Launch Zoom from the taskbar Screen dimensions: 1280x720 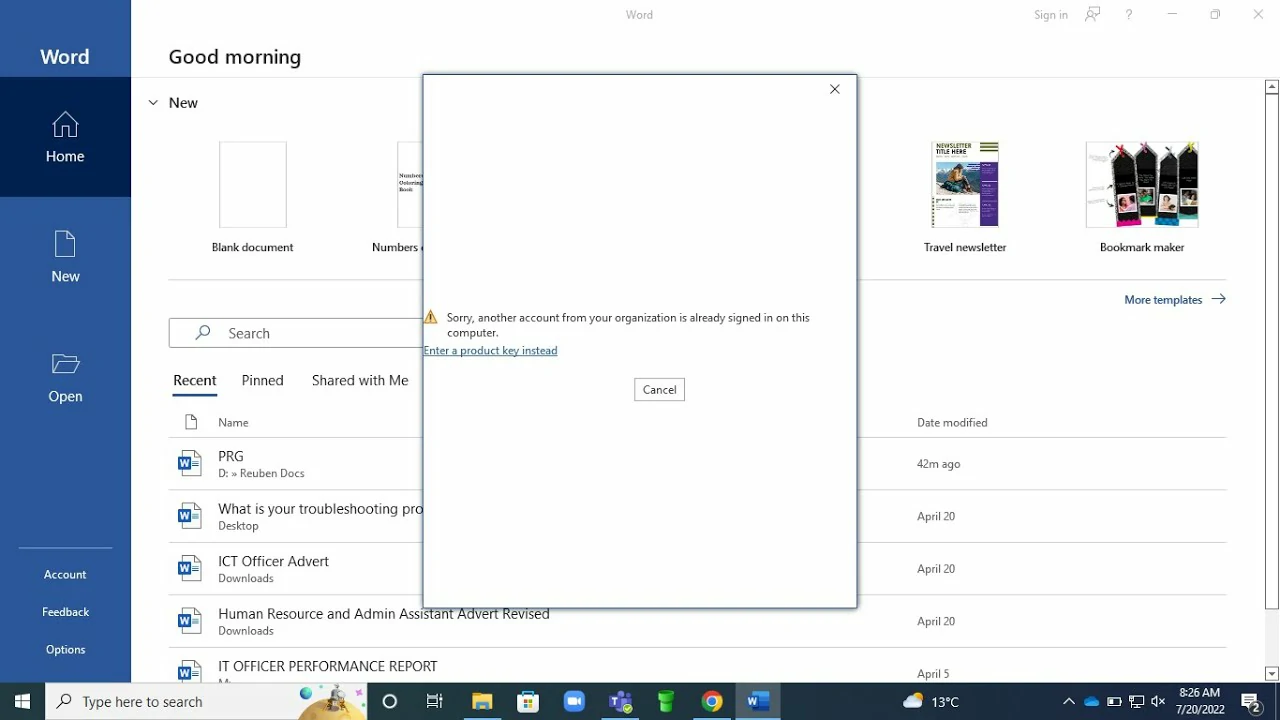(574, 701)
